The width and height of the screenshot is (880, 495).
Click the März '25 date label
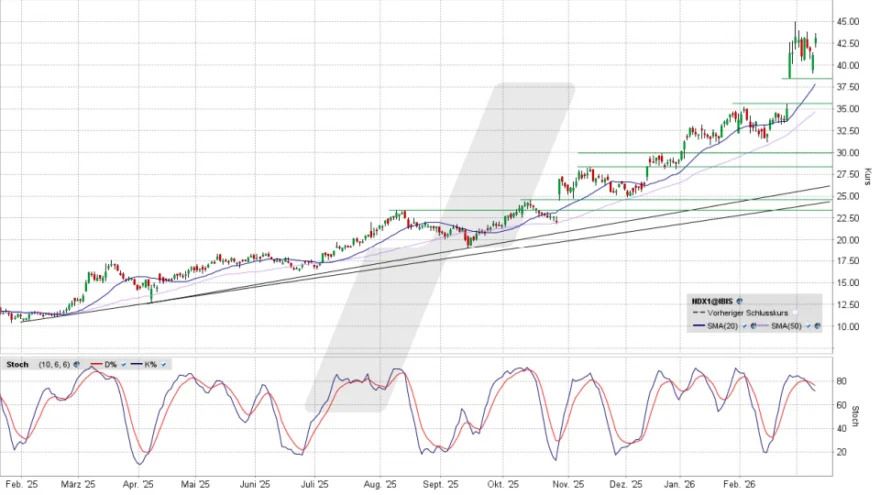coord(81,483)
